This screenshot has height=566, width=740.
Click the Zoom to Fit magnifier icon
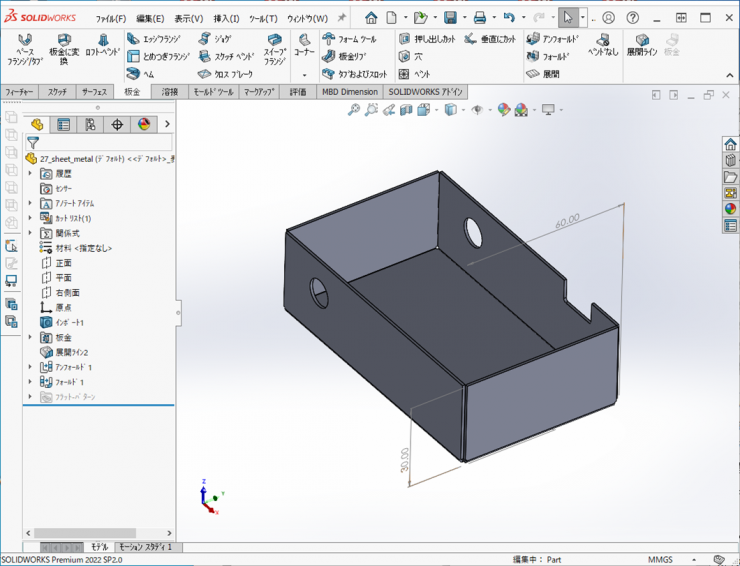point(354,110)
